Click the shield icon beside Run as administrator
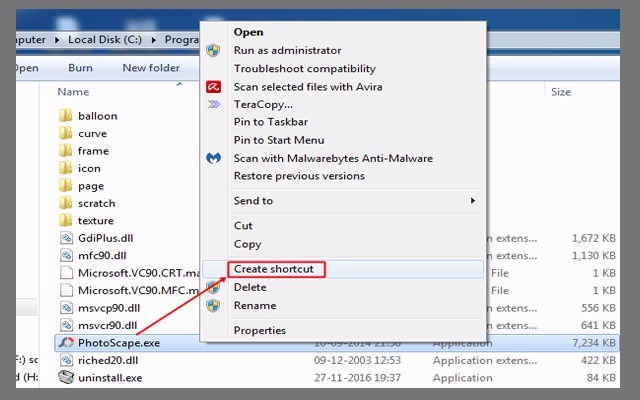 pyautogui.click(x=213, y=50)
